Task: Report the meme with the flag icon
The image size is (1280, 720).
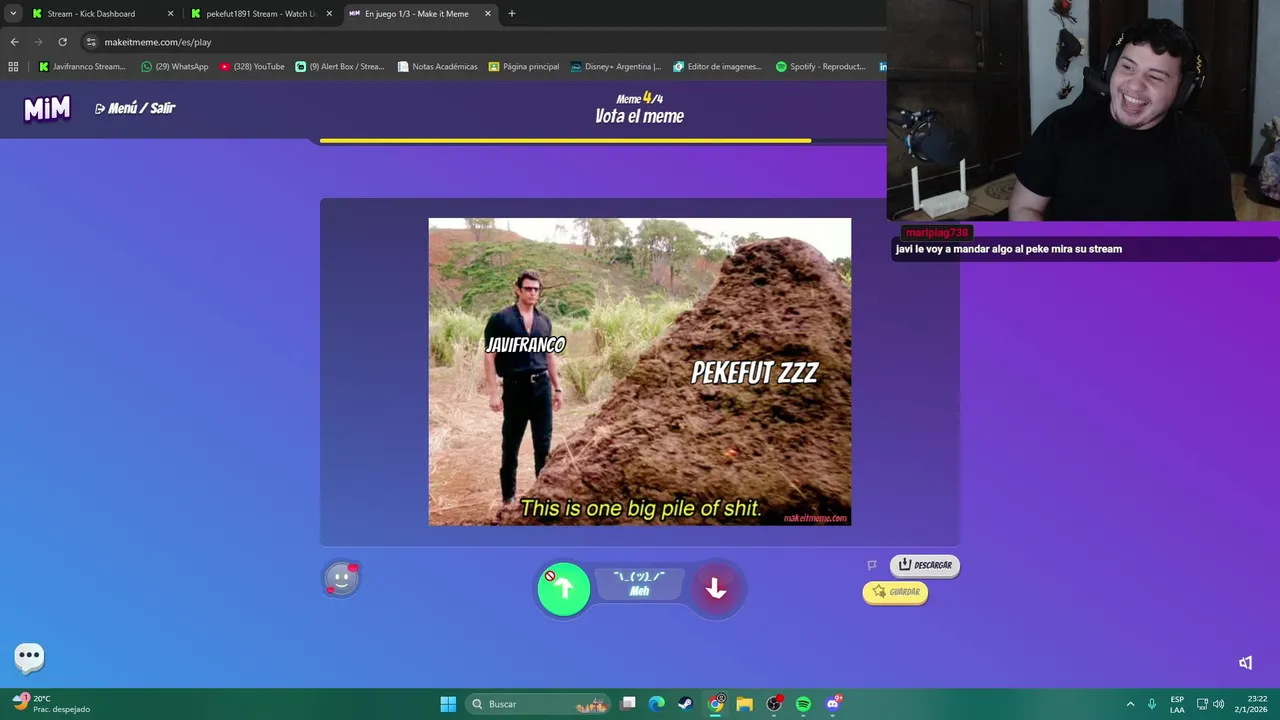Action: click(872, 565)
